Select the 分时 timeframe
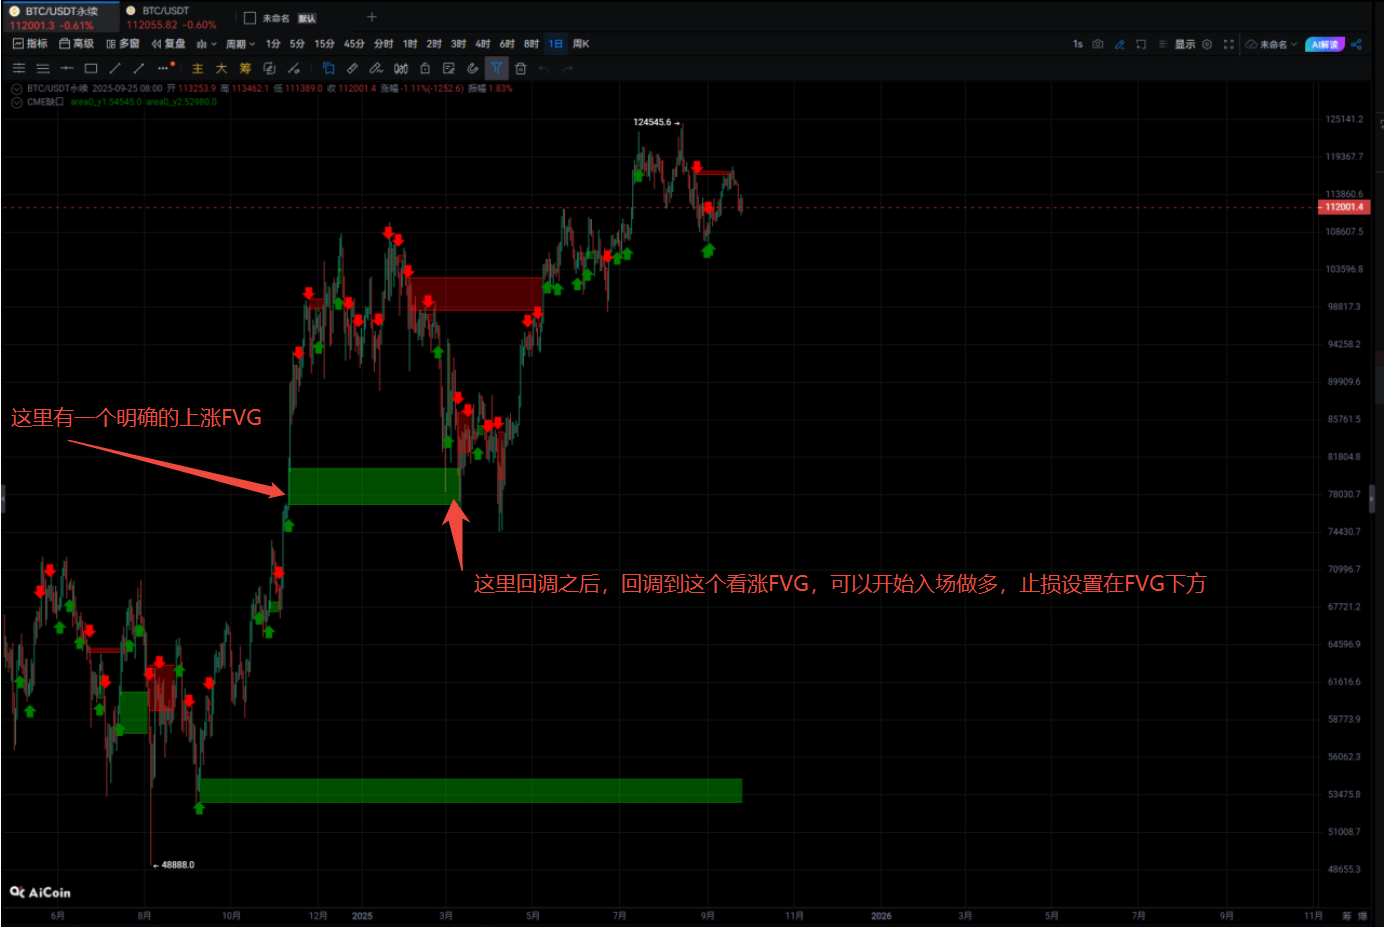 (x=383, y=44)
